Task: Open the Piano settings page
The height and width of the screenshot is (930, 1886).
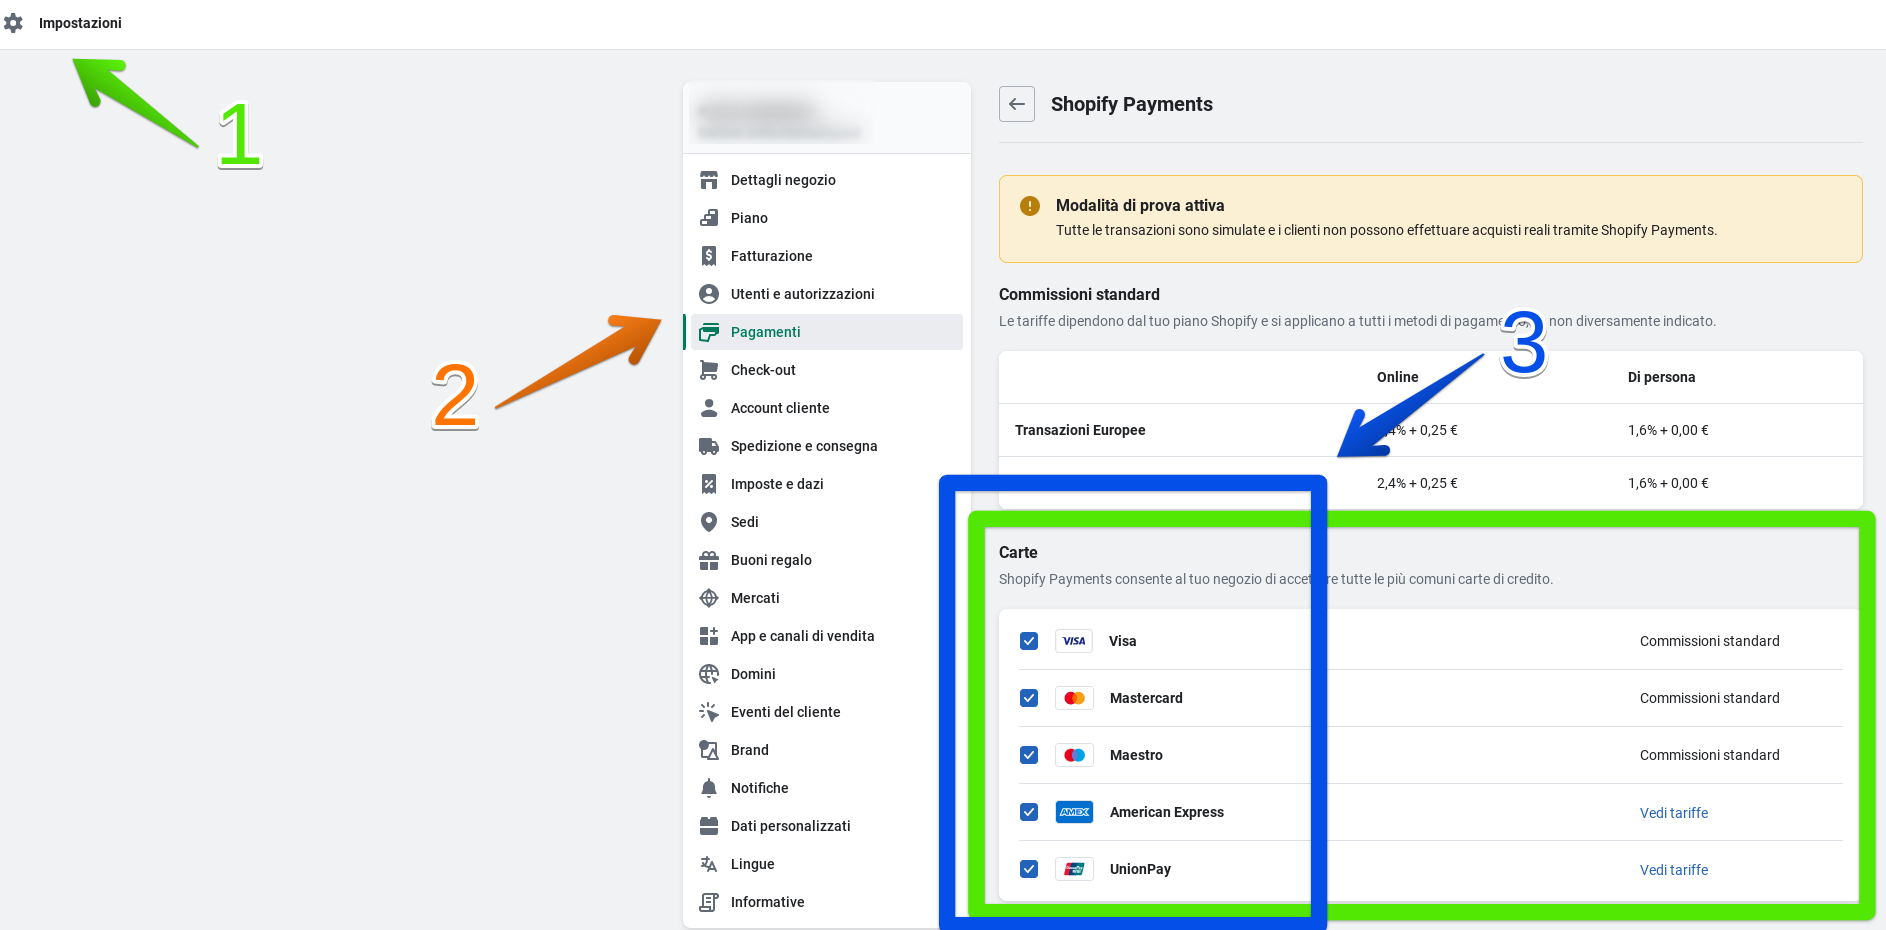Action: pos(826,218)
